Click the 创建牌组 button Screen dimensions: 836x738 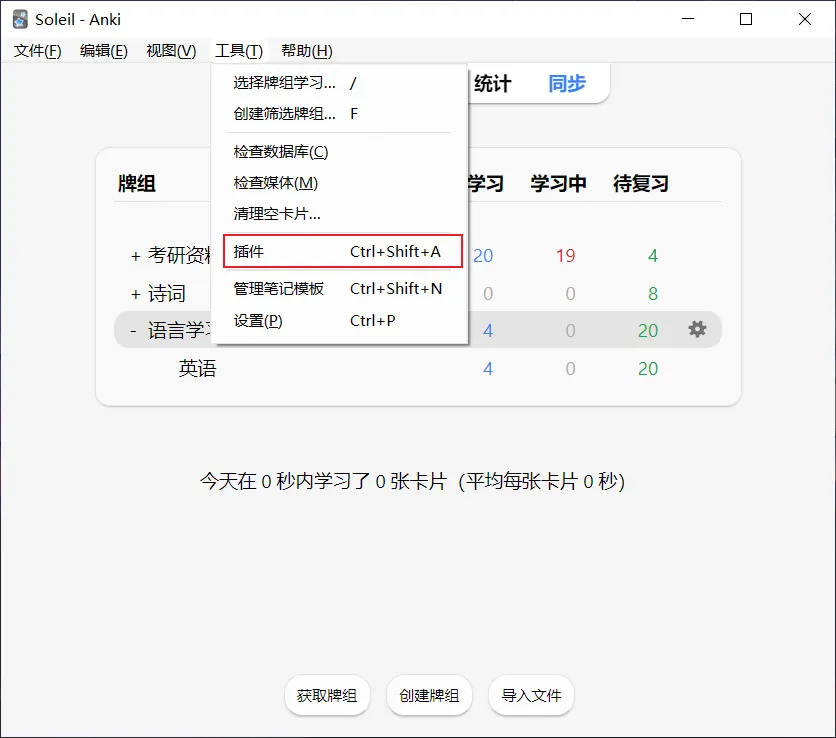click(429, 695)
